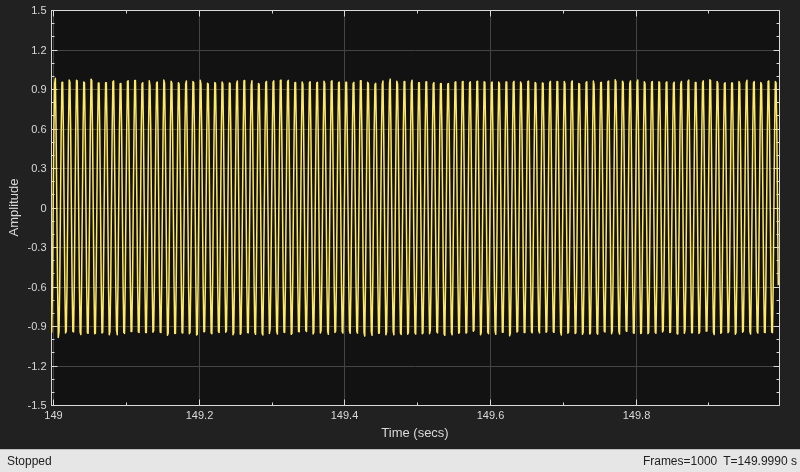Click the 149 x-axis tick label

coord(54,415)
